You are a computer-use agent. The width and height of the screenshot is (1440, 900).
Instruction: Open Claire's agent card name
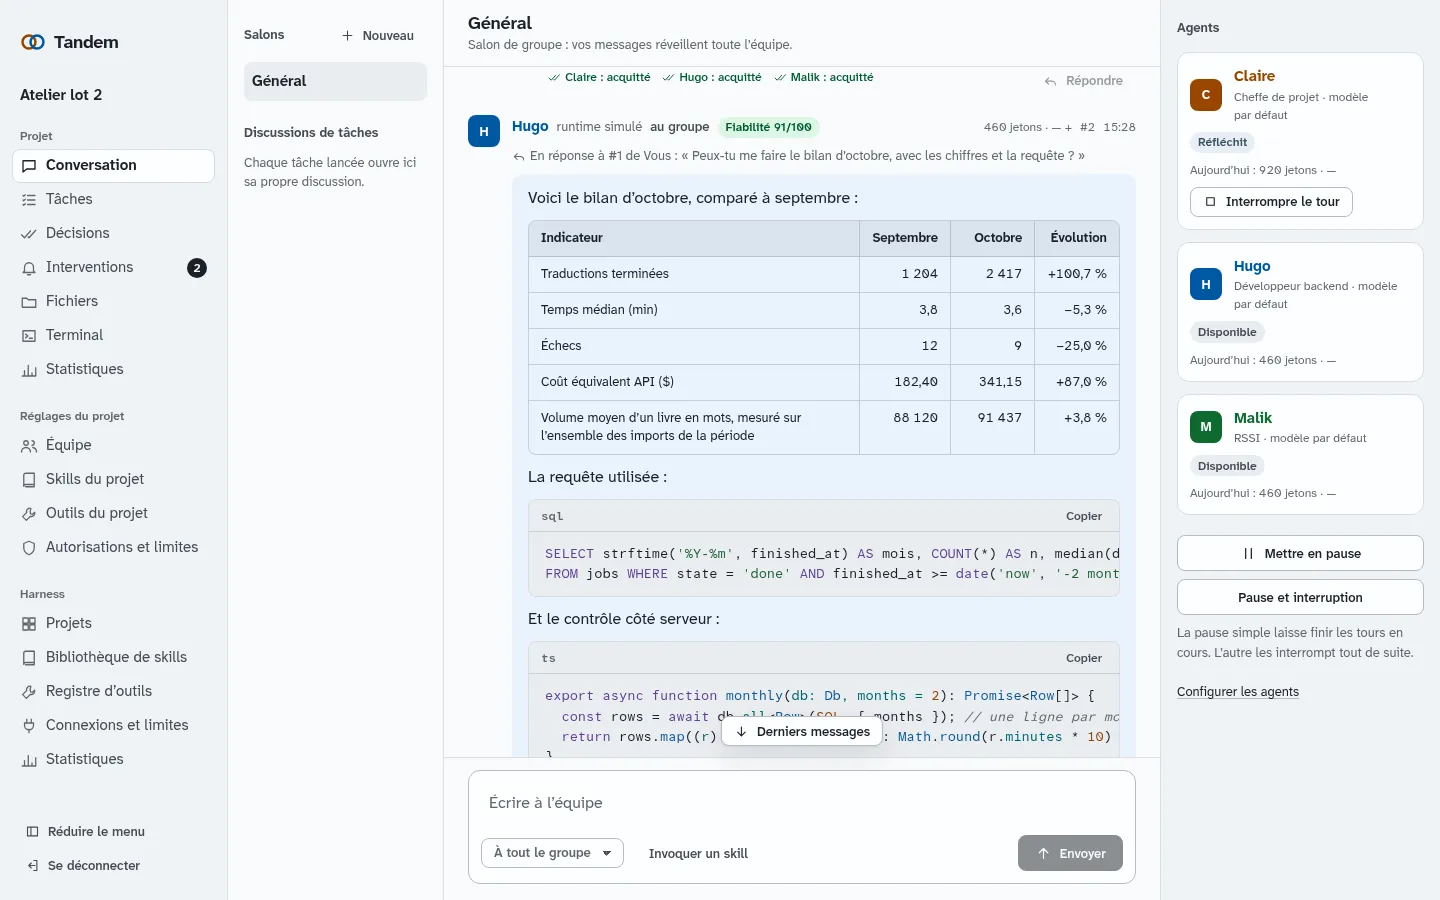pos(1254,77)
